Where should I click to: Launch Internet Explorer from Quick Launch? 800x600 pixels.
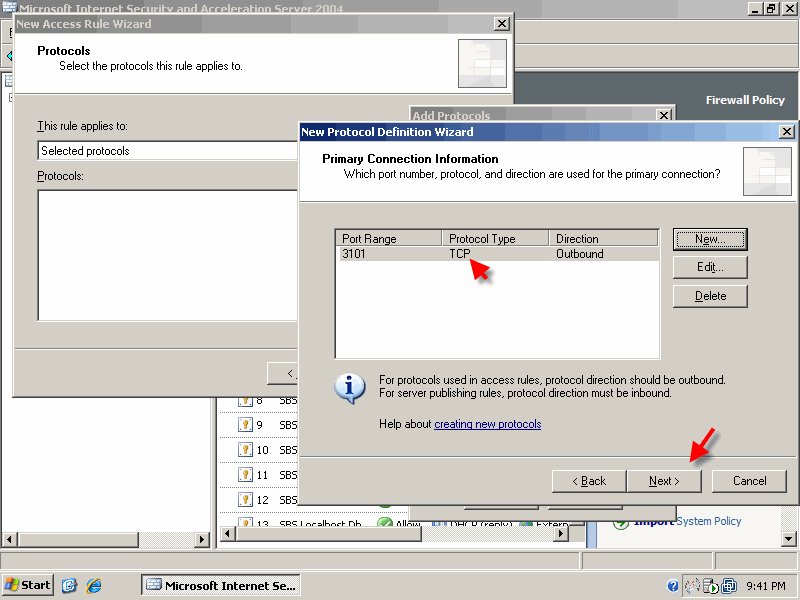(x=94, y=585)
